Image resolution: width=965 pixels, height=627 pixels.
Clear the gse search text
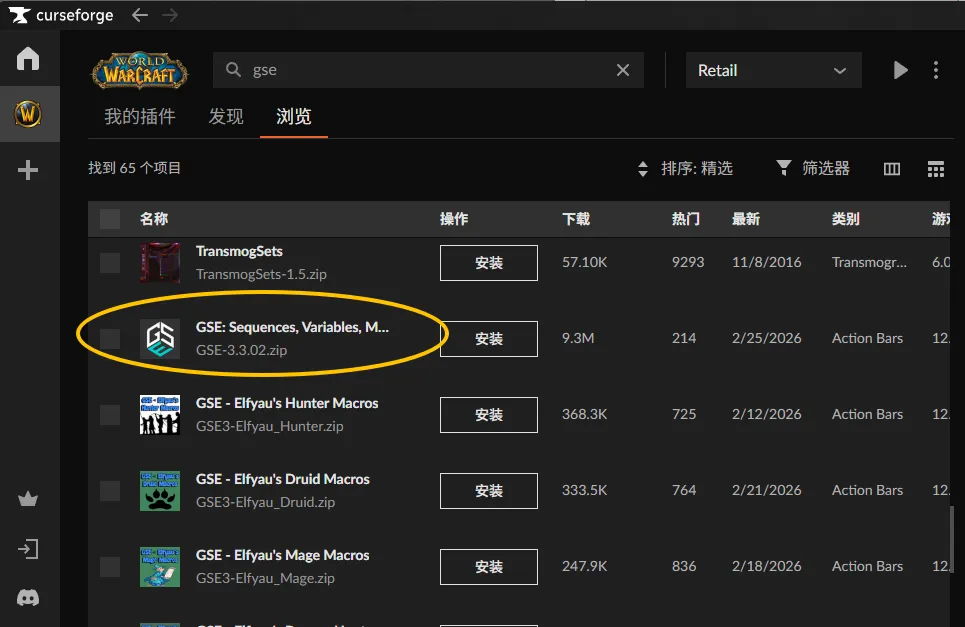pyautogui.click(x=623, y=70)
